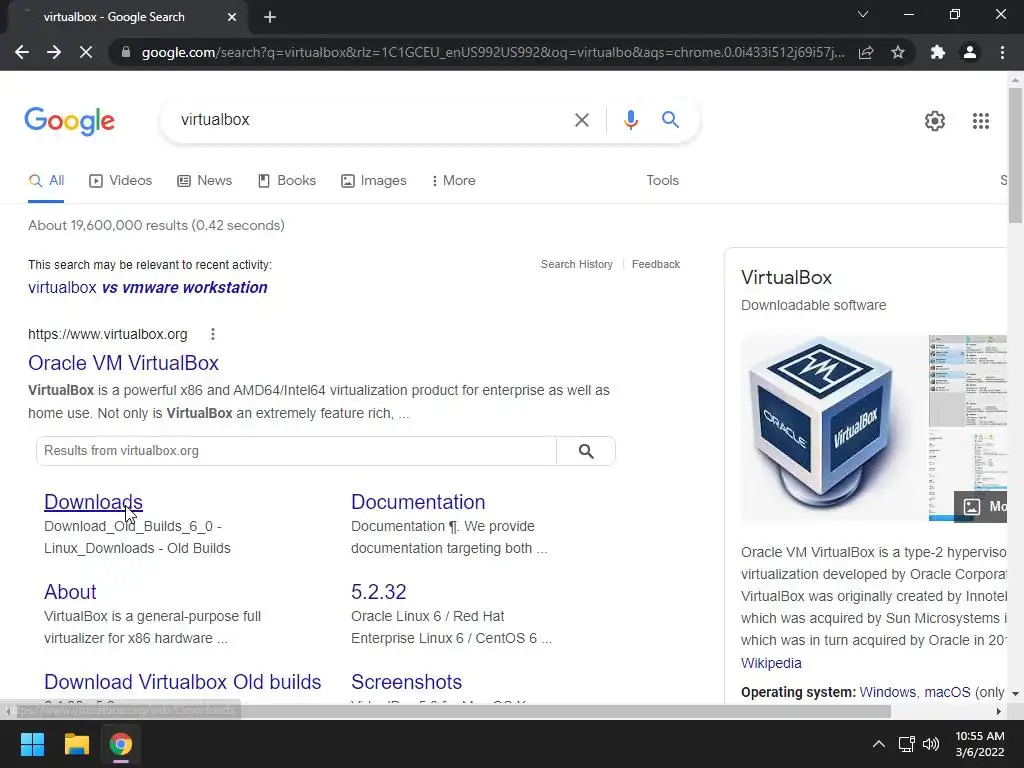Open the Search History link
Image resolution: width=1024 pixels, height=768 pixels.
point(577,264)
